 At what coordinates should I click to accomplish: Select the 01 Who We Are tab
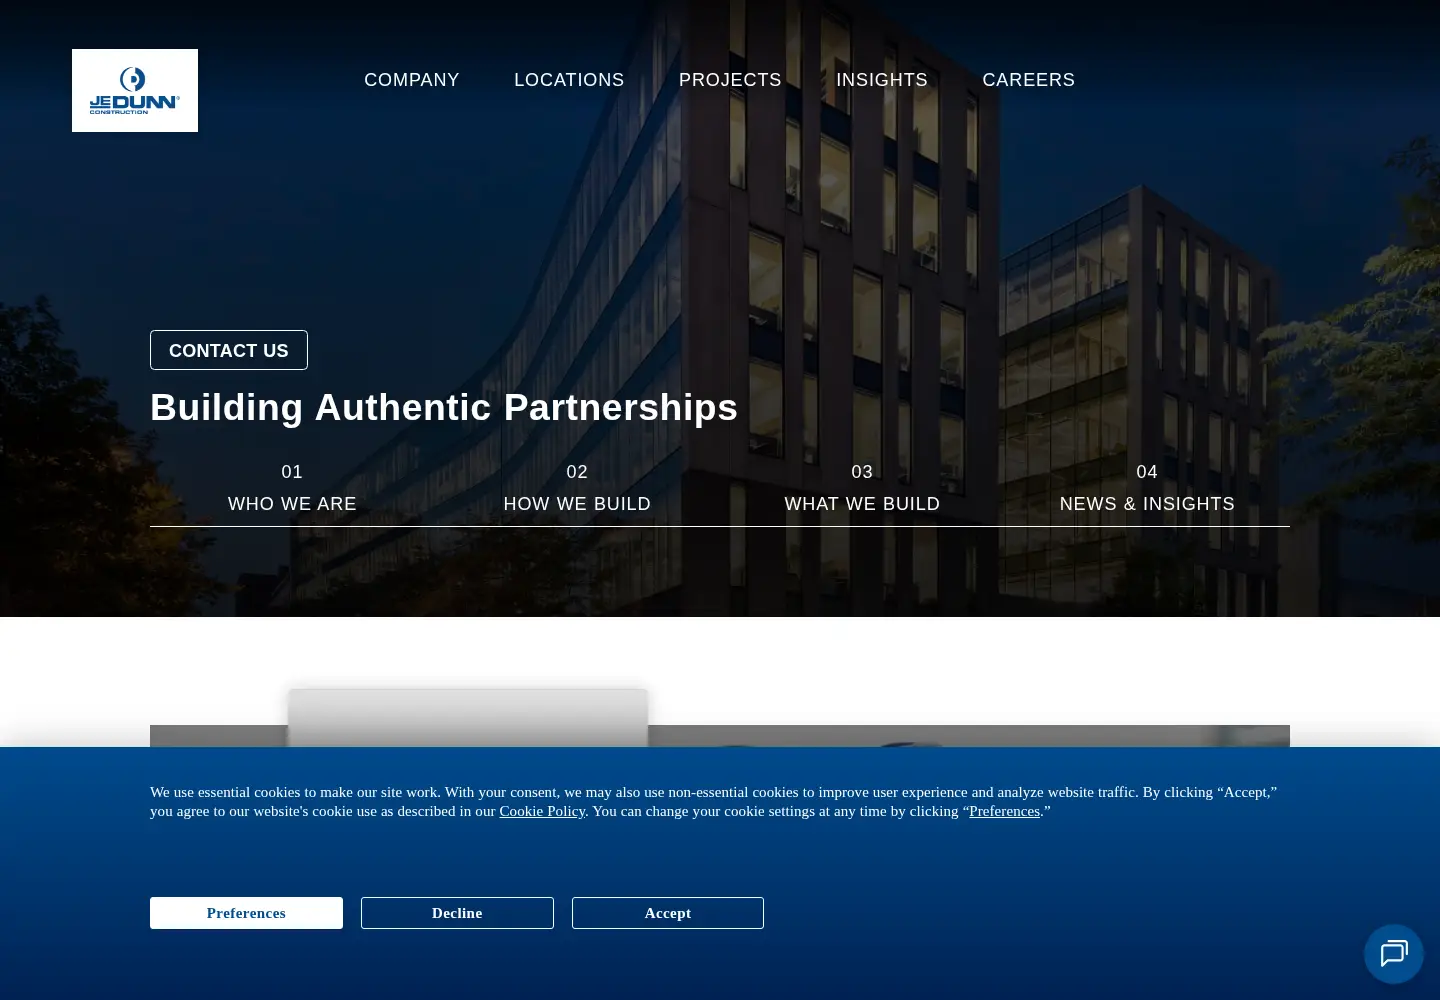(292, 488)
